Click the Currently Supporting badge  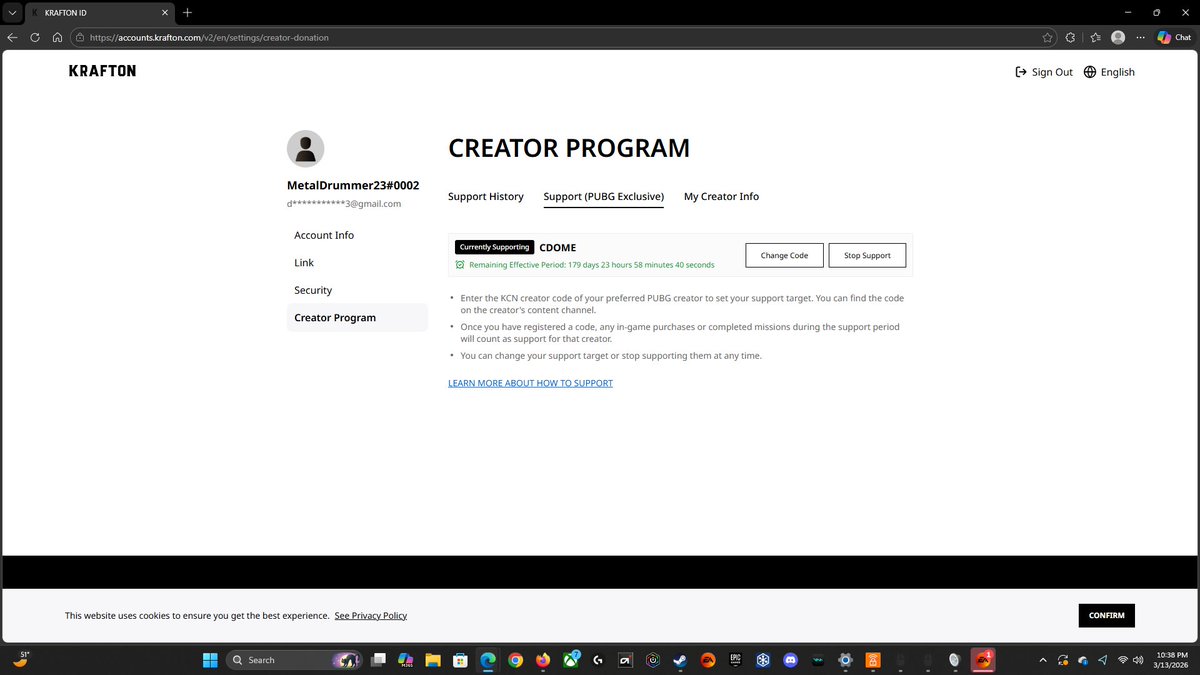tap(494, 247)
